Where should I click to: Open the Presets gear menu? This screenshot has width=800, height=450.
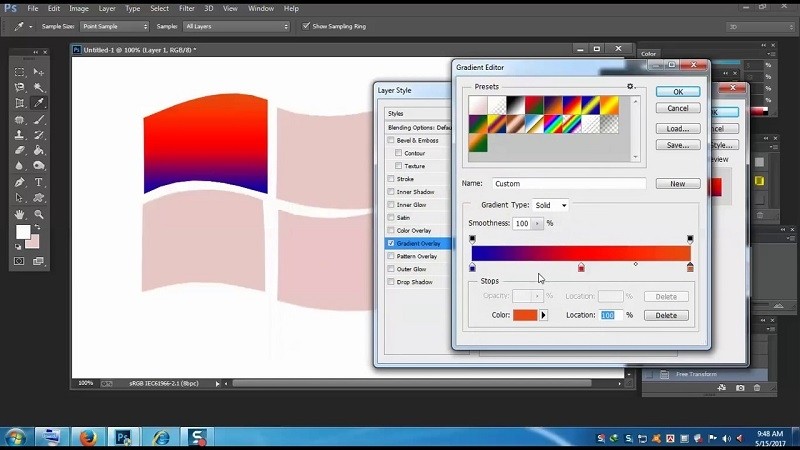(631, 86)
